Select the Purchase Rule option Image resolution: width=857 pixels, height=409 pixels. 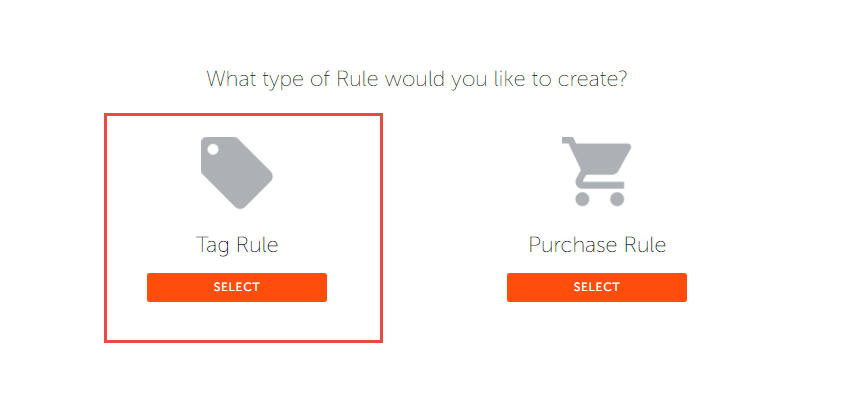click(x=597, y=287)
